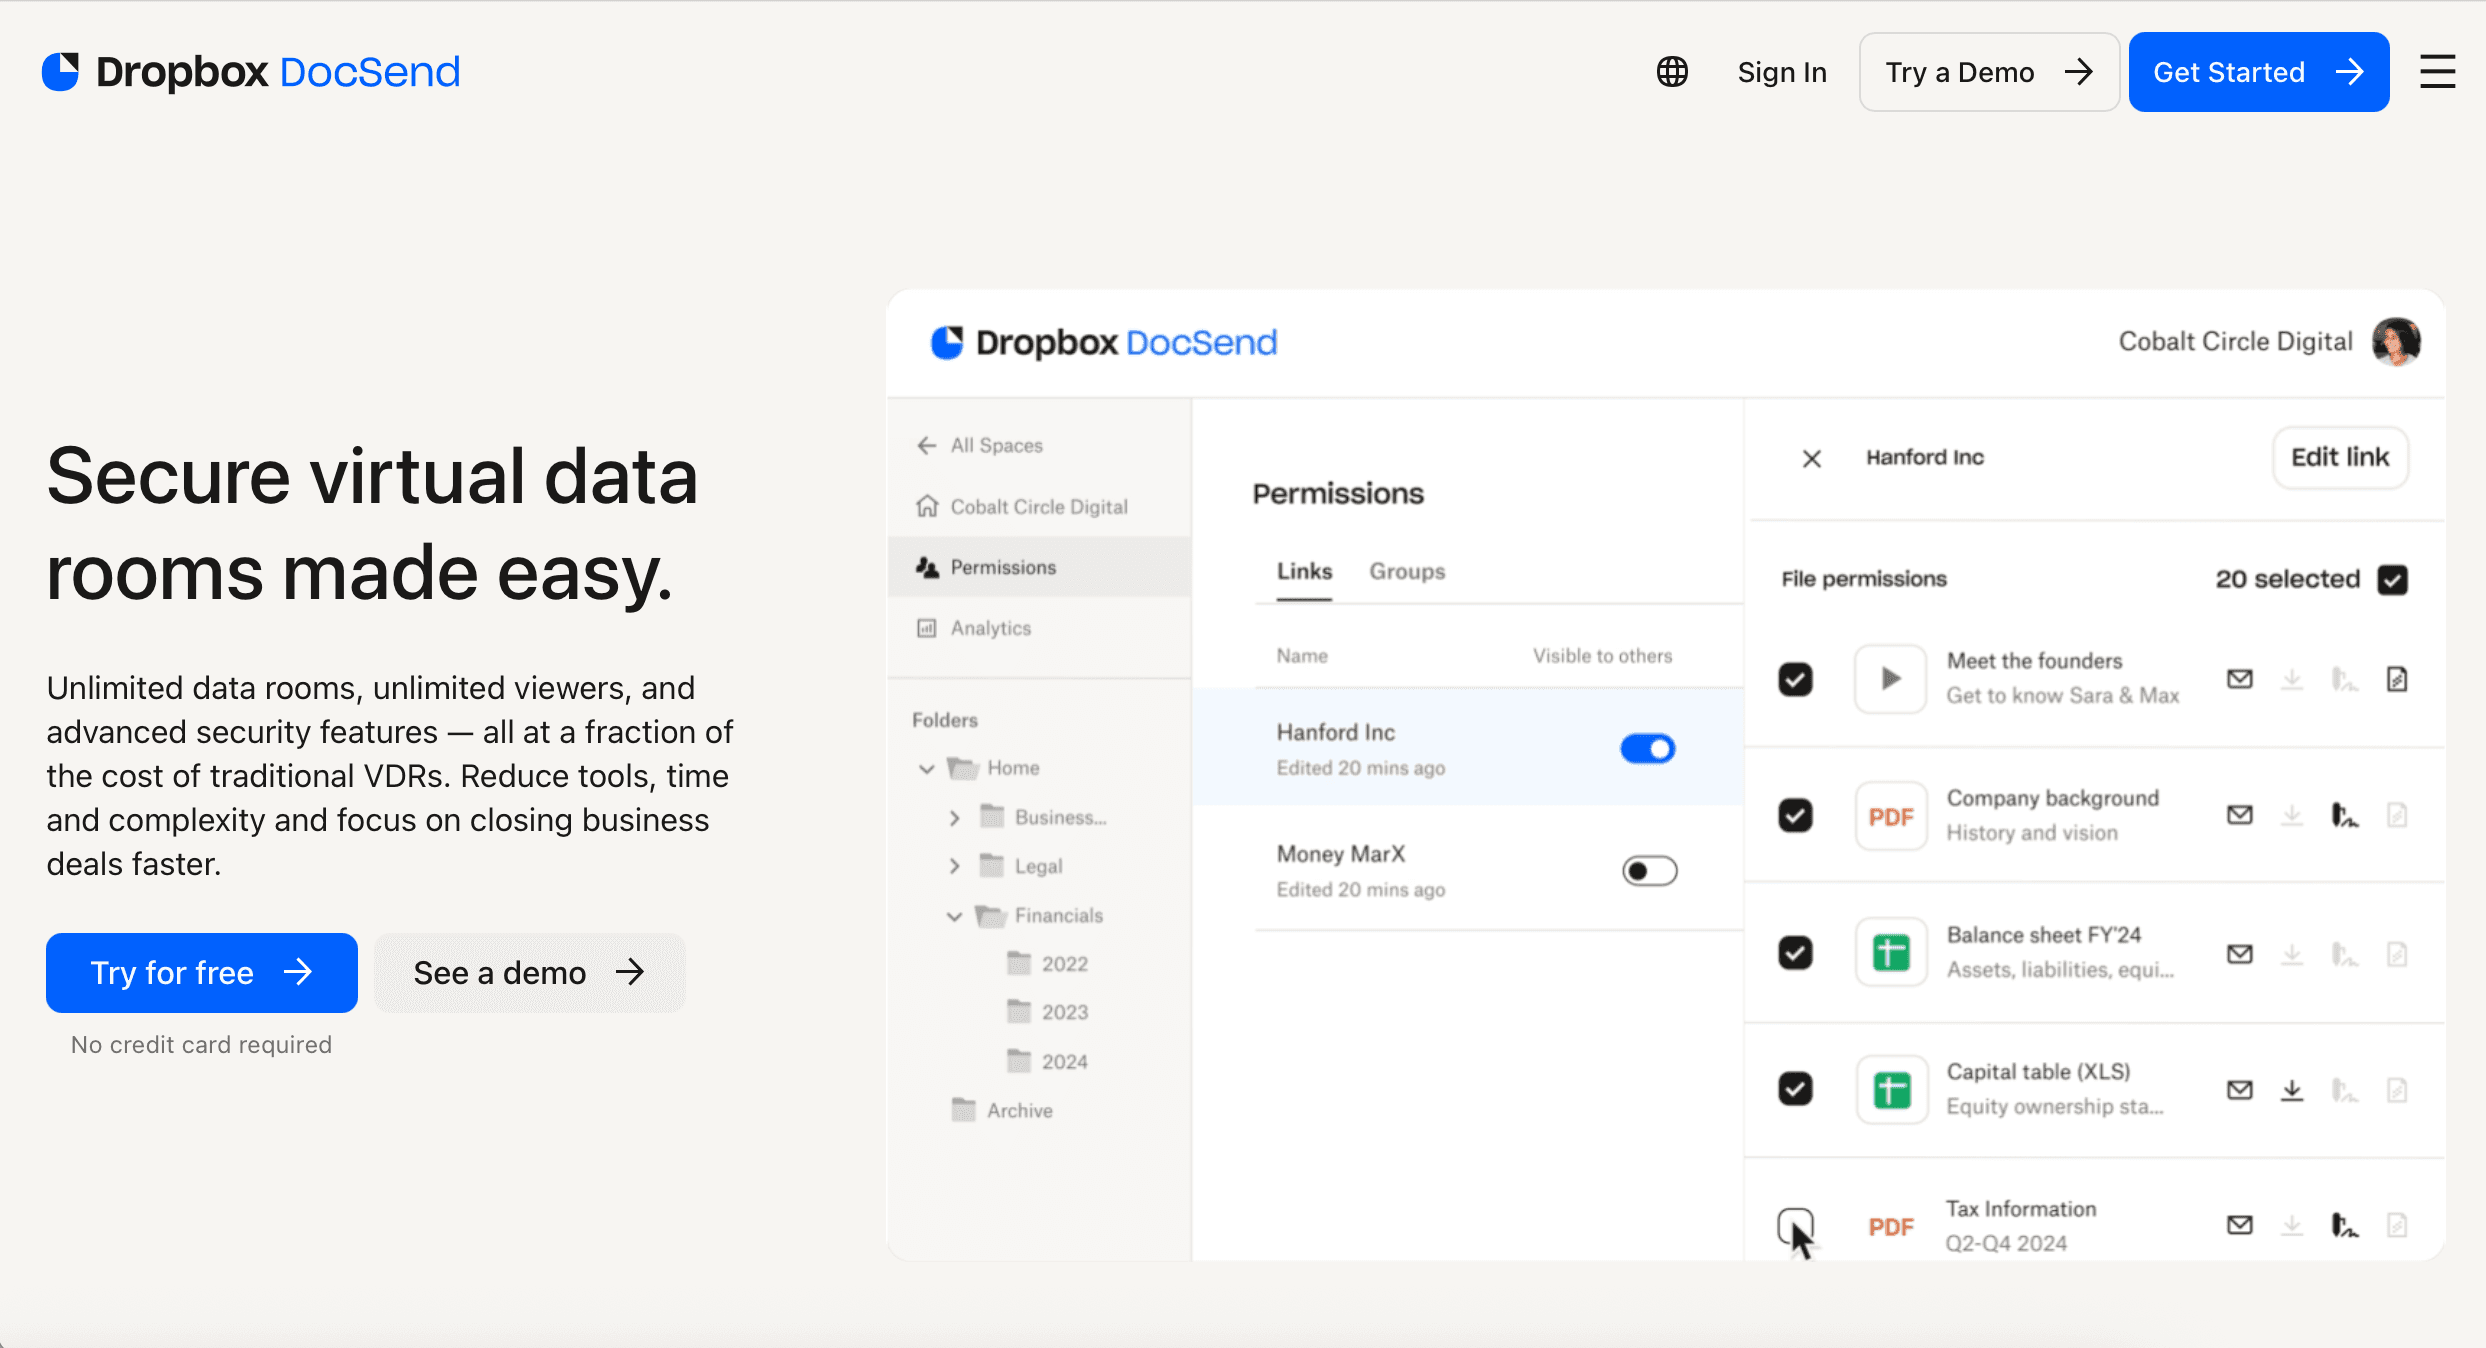The width and height of the screenshot is (2486, 1348).
Task: Collapse the Financials folder
Action: pyautogui.click(x=955, y=916)
